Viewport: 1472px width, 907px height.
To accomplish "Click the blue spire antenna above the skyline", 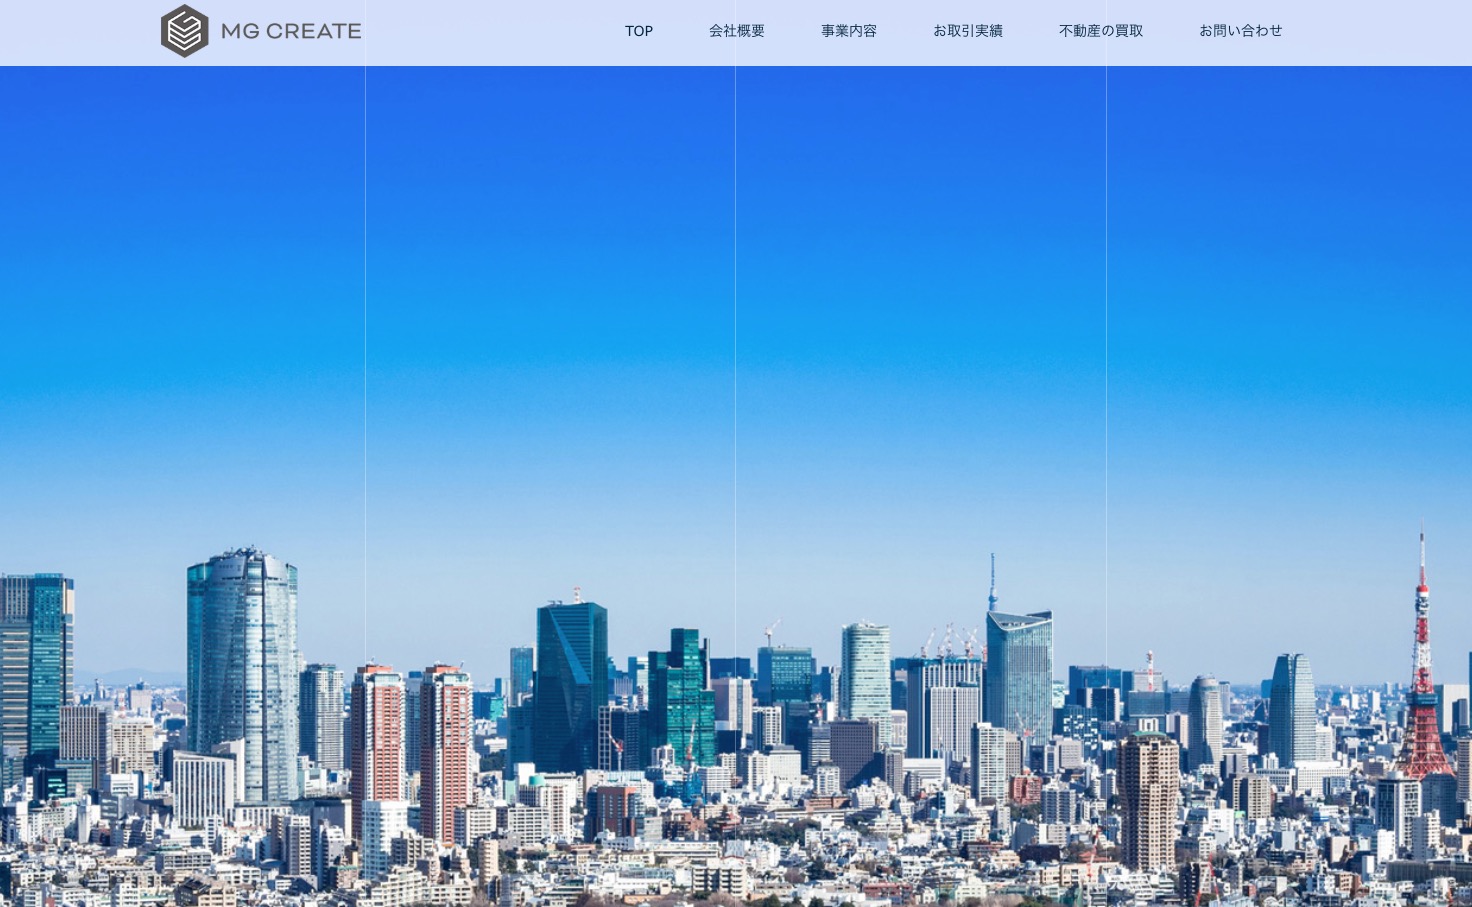I will tap(993, 583).
